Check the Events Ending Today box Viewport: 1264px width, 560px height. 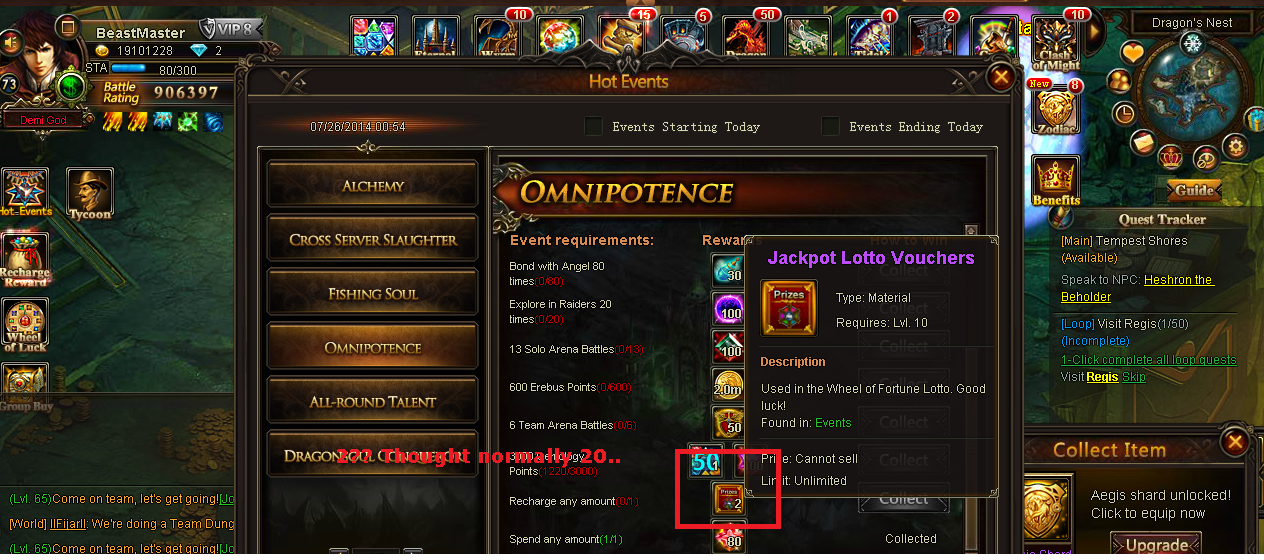[830, 126]
